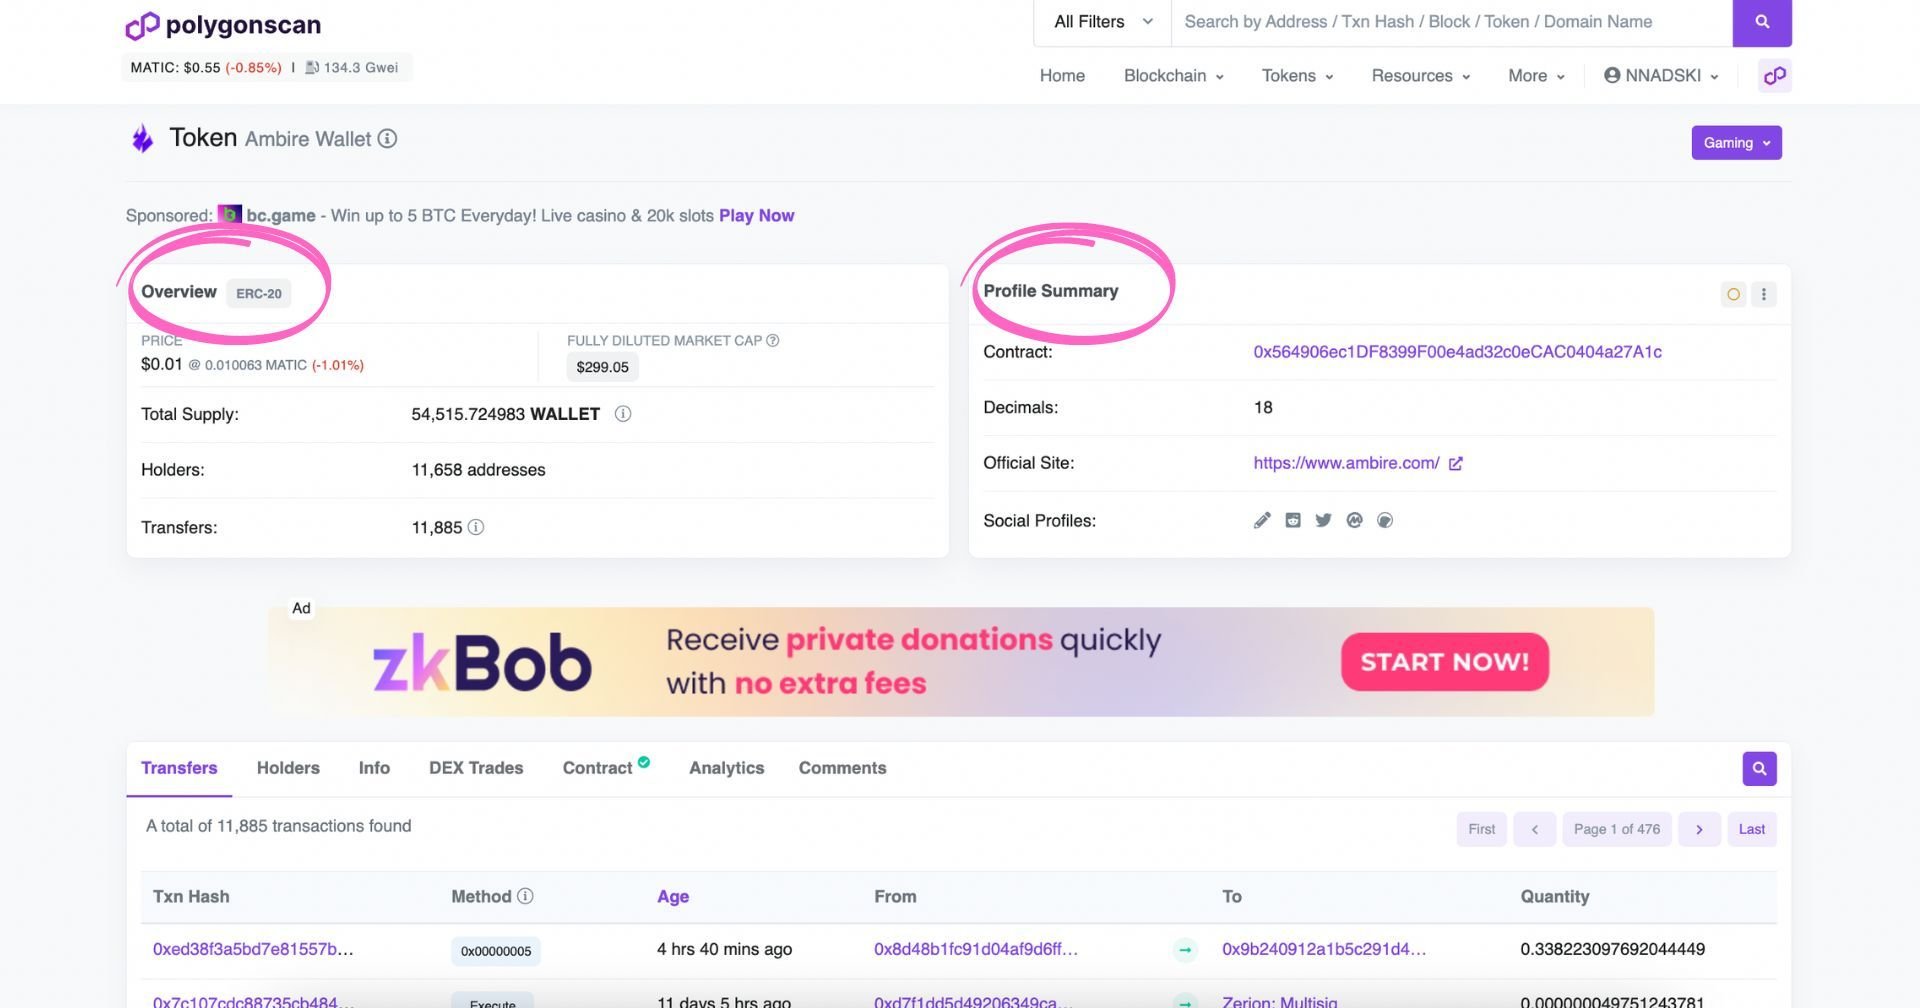1920x1008 pixels.
Task: Open the Gaming tag dropdown
Action: tap(1737, 143)
